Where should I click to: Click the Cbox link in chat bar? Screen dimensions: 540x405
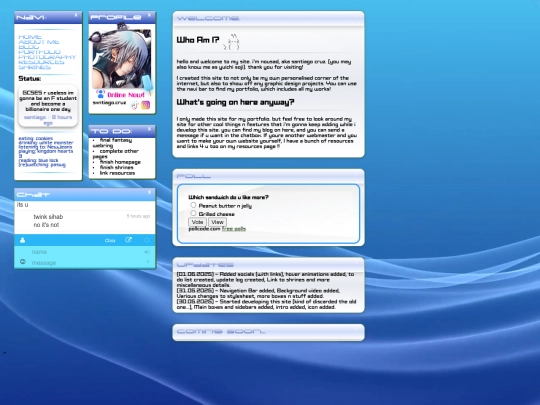point(110,240)
